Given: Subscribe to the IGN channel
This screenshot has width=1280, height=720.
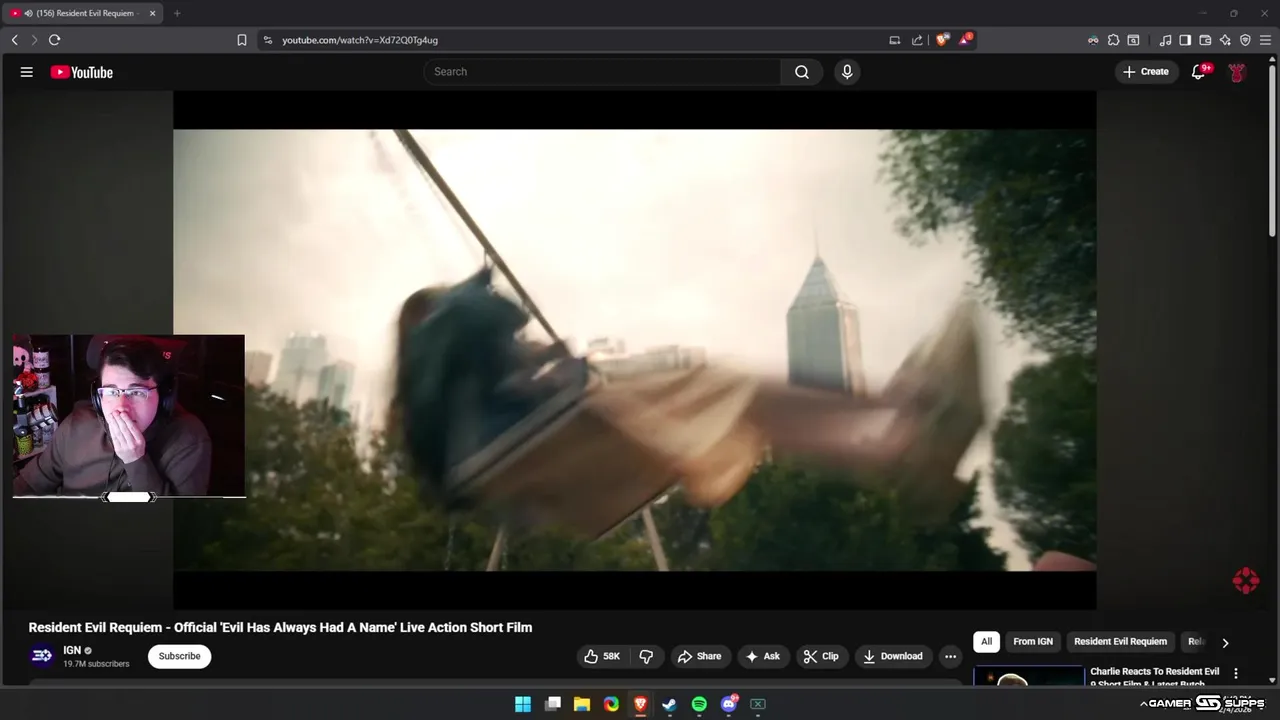Looking at the screenshot, I should point(179,656).
